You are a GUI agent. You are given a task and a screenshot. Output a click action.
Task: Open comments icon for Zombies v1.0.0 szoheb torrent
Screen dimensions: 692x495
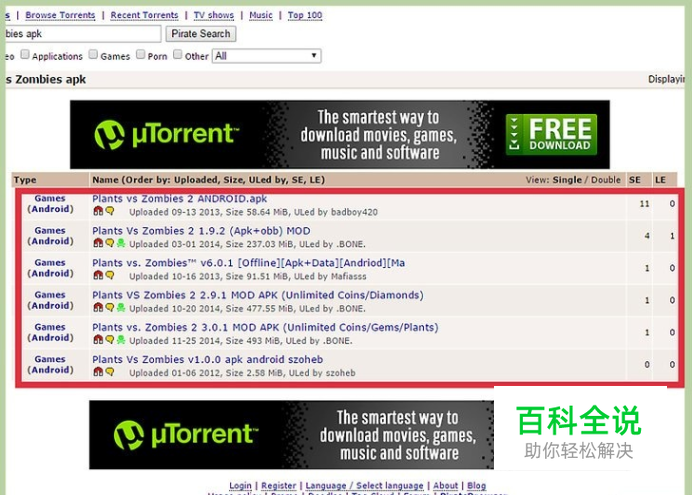(109, 372)
